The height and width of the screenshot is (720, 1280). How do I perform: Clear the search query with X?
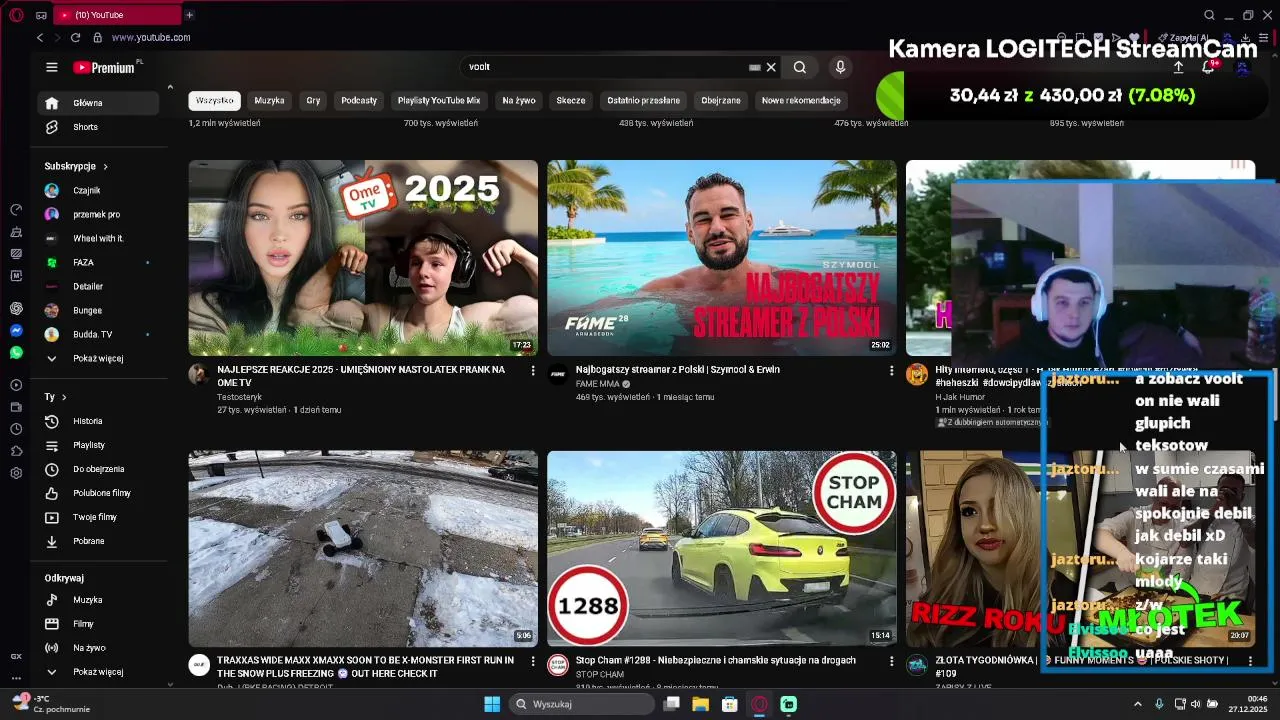pyautogui.click(x=771, y=67)
